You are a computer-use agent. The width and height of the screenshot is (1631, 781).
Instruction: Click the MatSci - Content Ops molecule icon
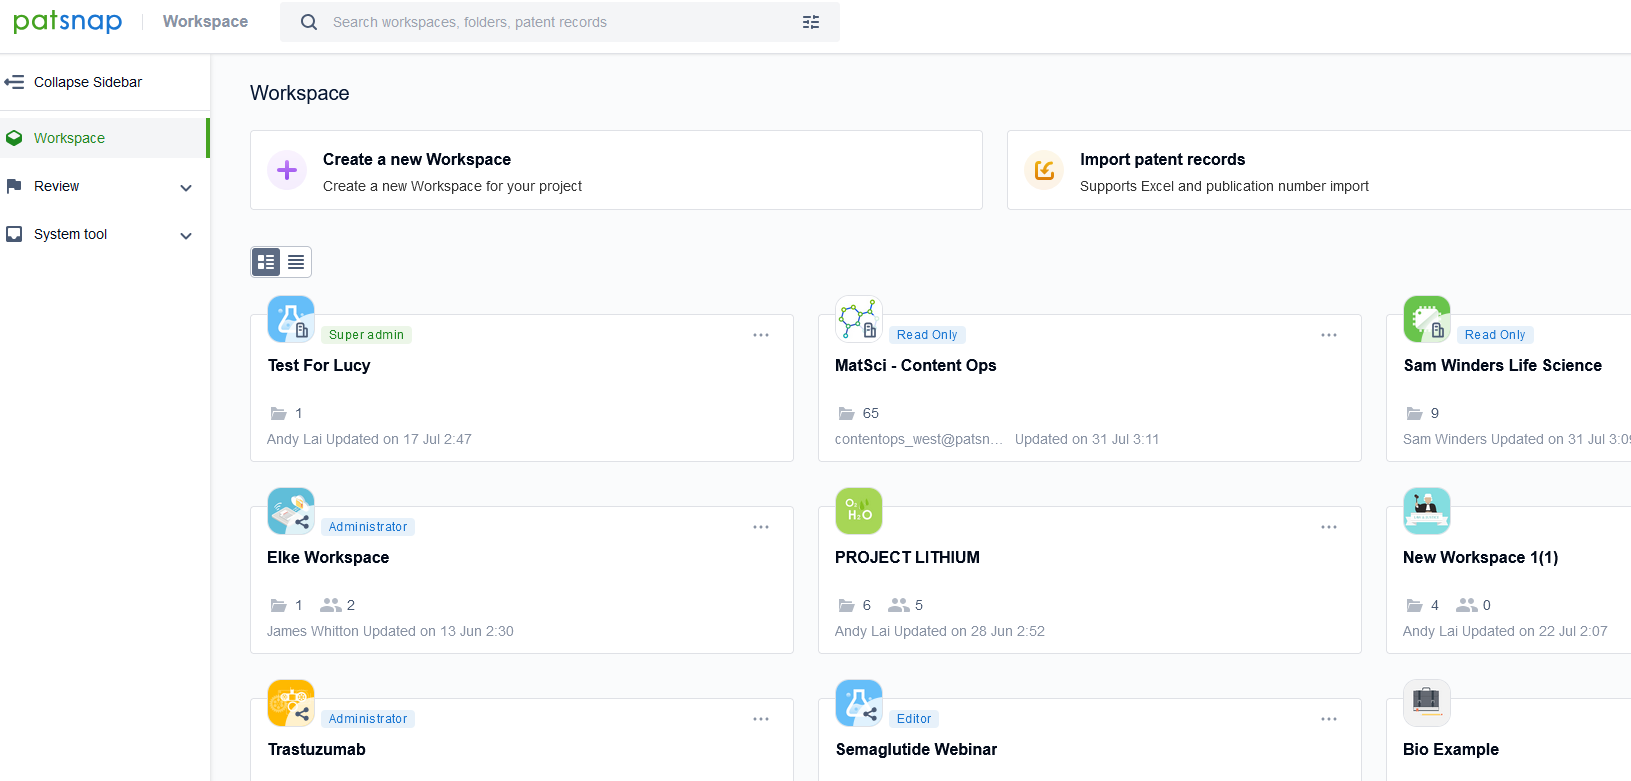(x=859, y=319)
